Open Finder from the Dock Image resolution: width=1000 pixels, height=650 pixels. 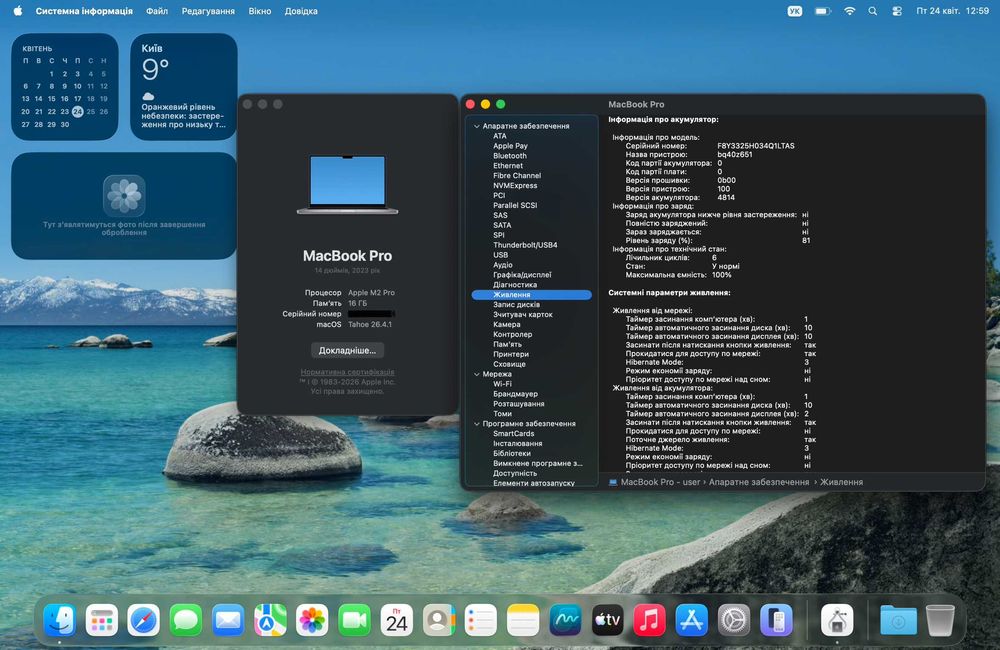point(59,620)
